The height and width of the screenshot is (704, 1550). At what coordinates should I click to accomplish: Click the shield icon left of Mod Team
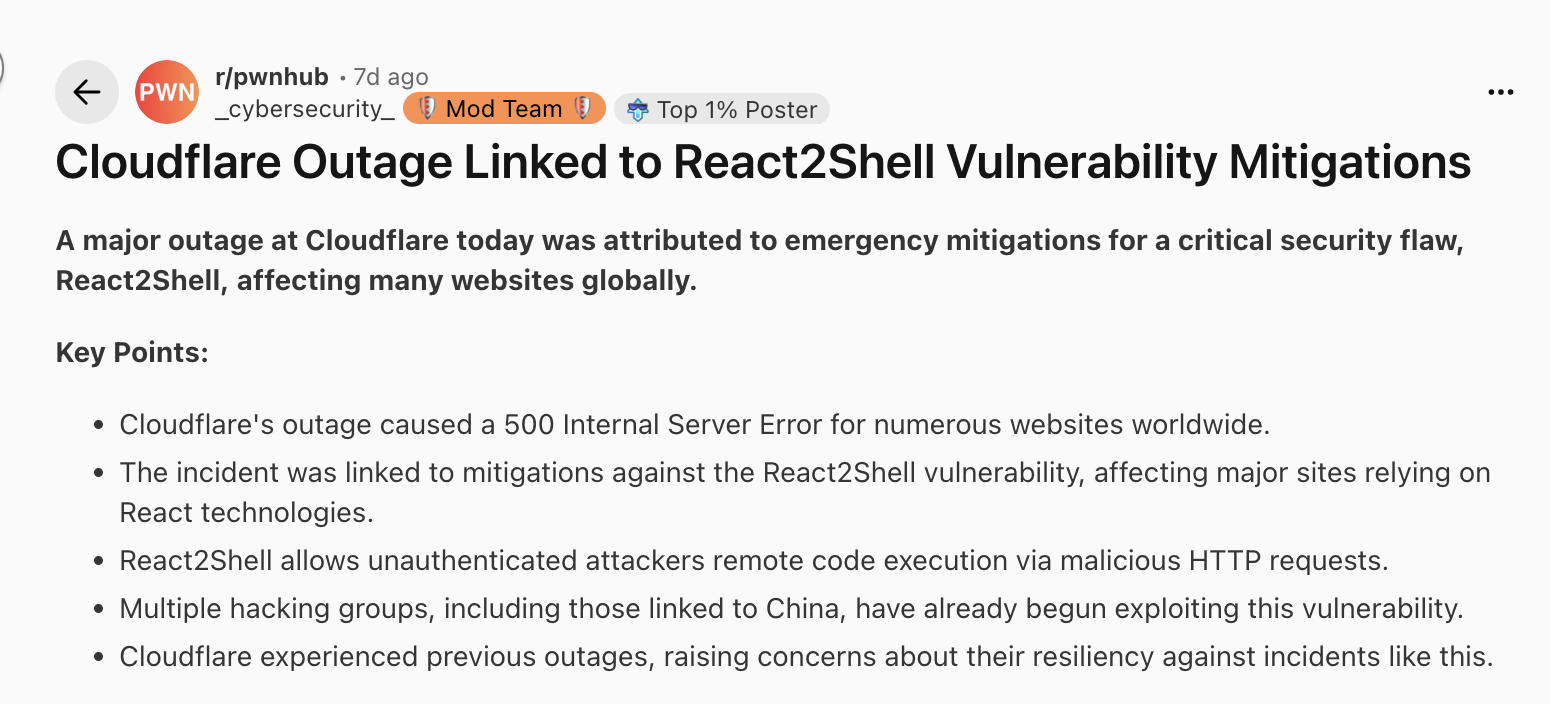click(427, 109)
